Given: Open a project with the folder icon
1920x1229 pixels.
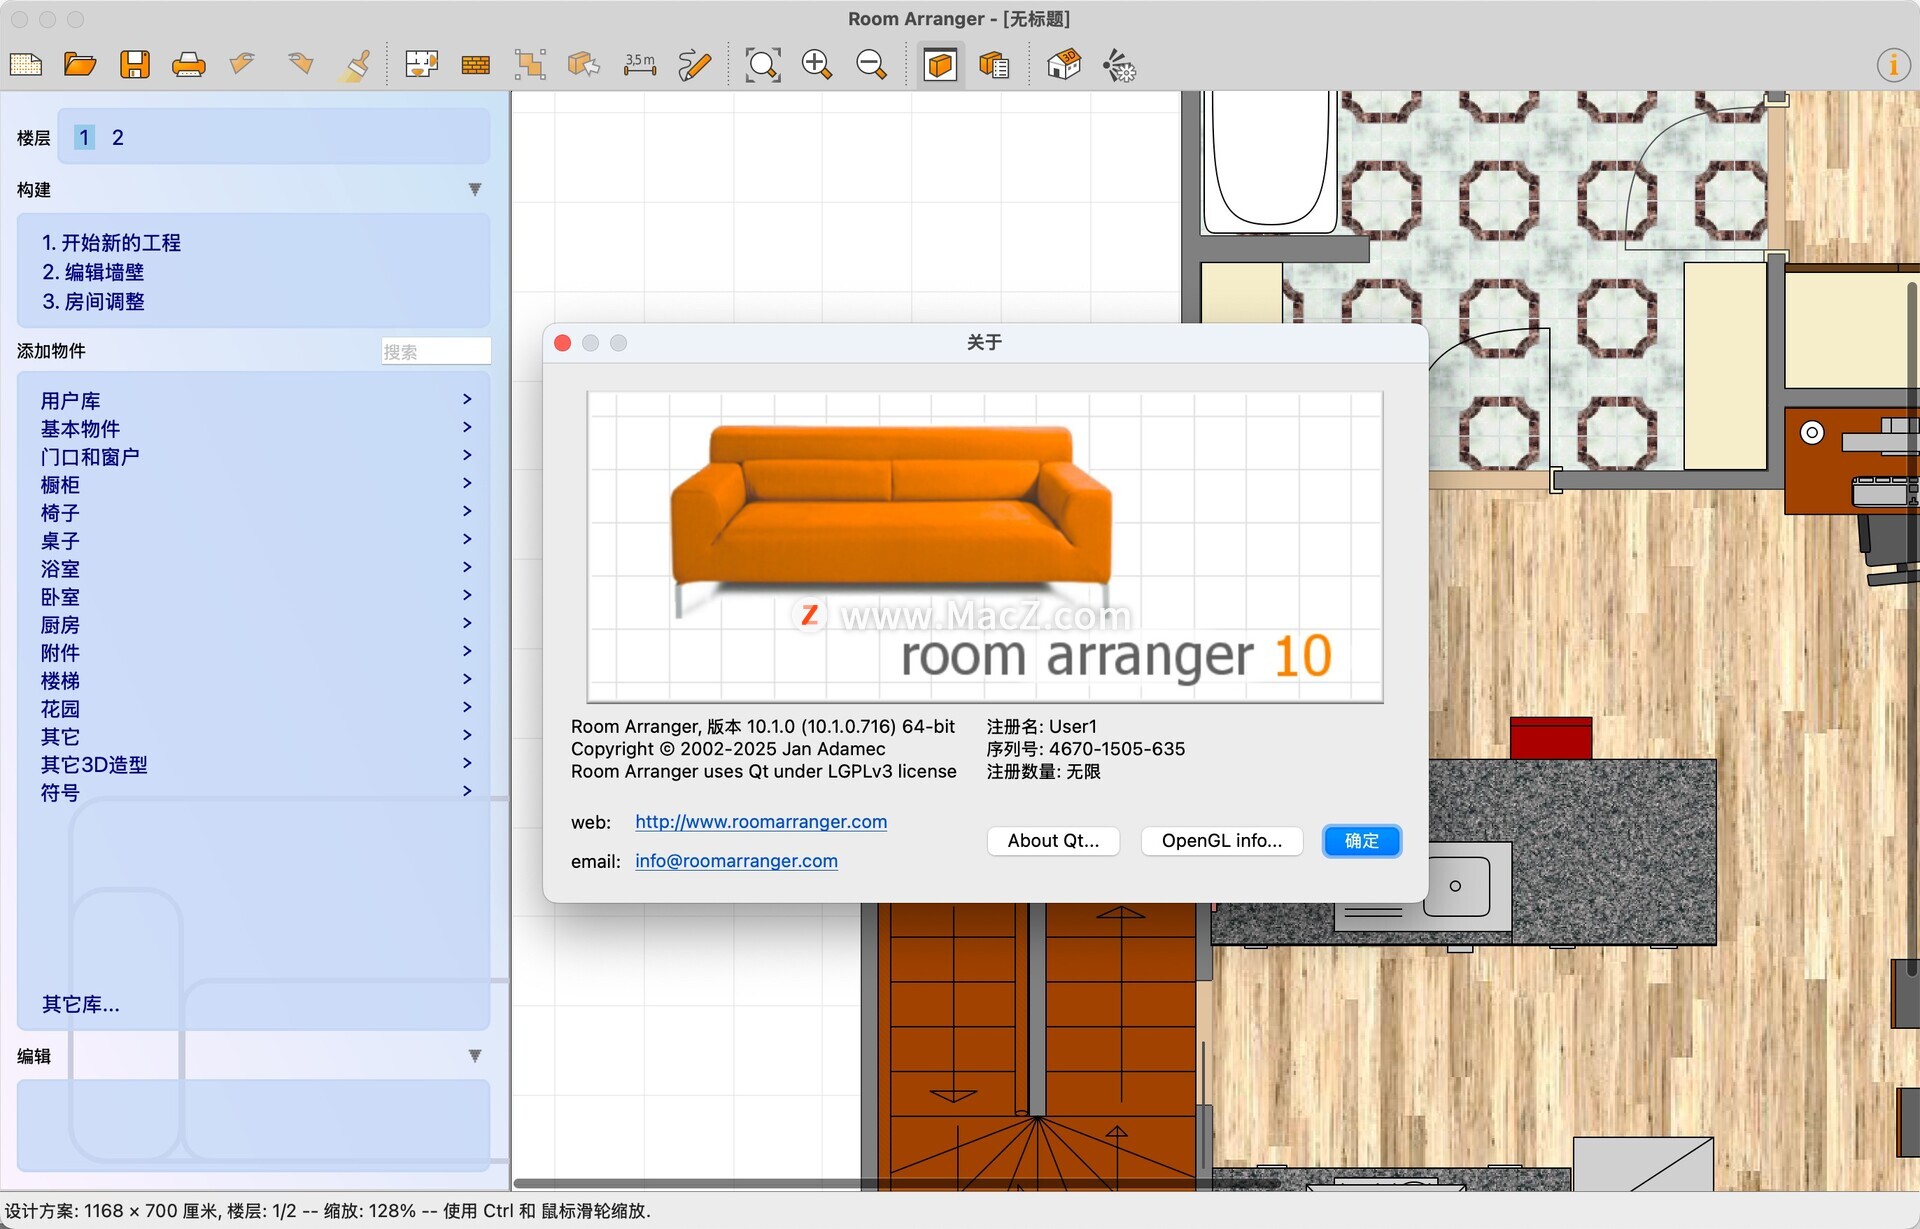Looking at the screenshot, I should [80, 65].
